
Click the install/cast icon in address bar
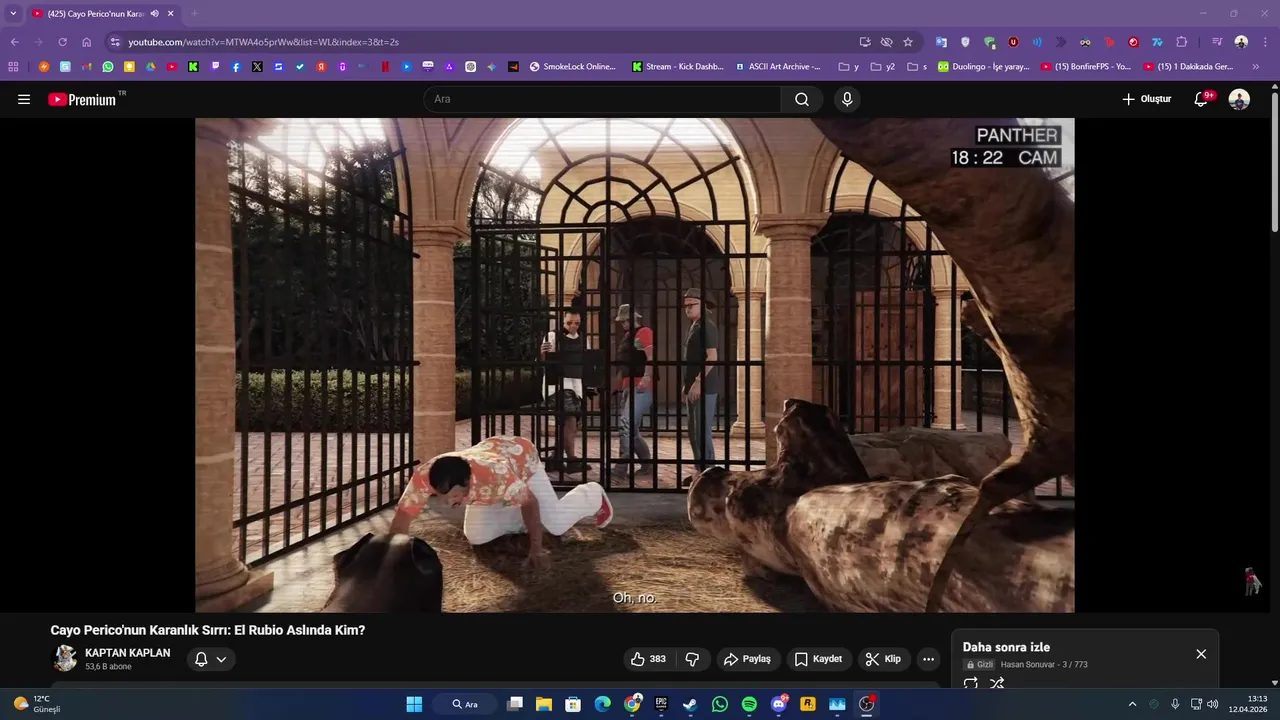pos(865,42)
